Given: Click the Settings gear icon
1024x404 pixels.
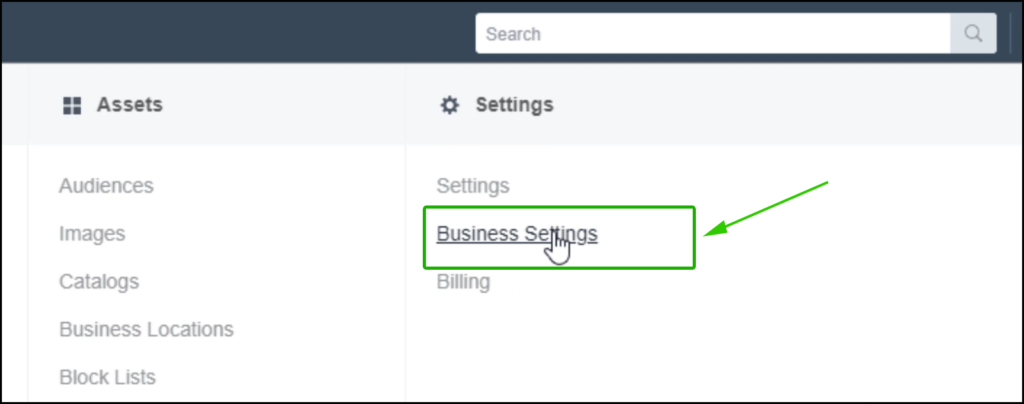Looking at the screenshot, I should pyautogui.click(x=449, y=105).
